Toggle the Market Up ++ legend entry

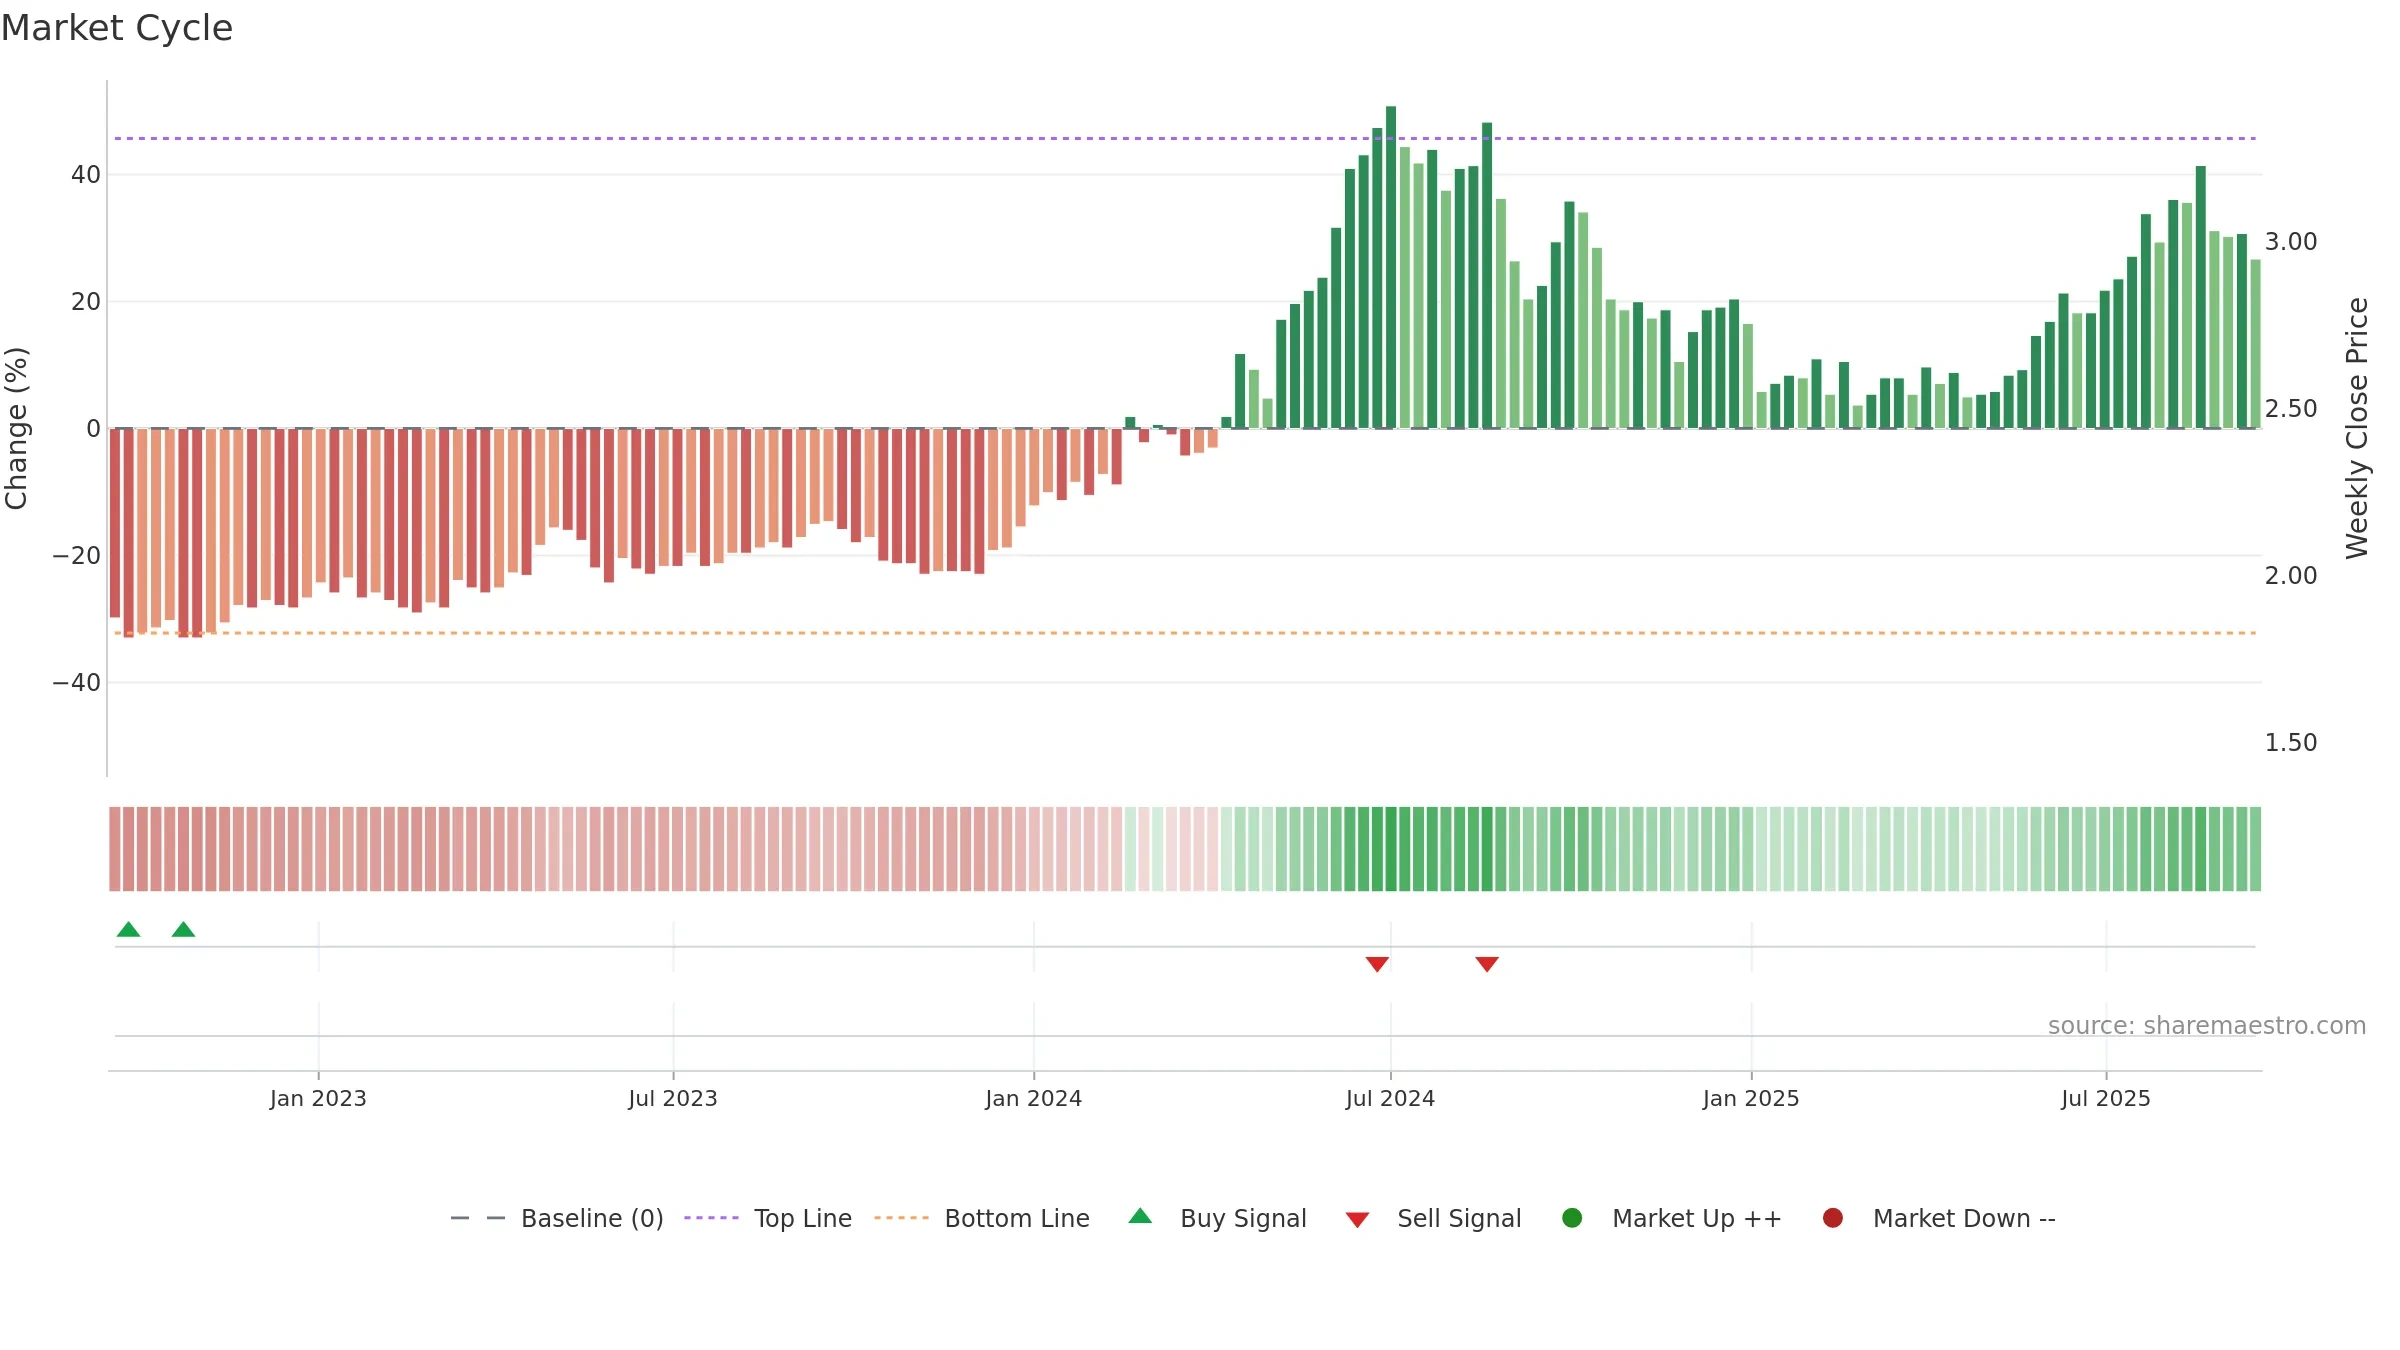(1671, 1218)
